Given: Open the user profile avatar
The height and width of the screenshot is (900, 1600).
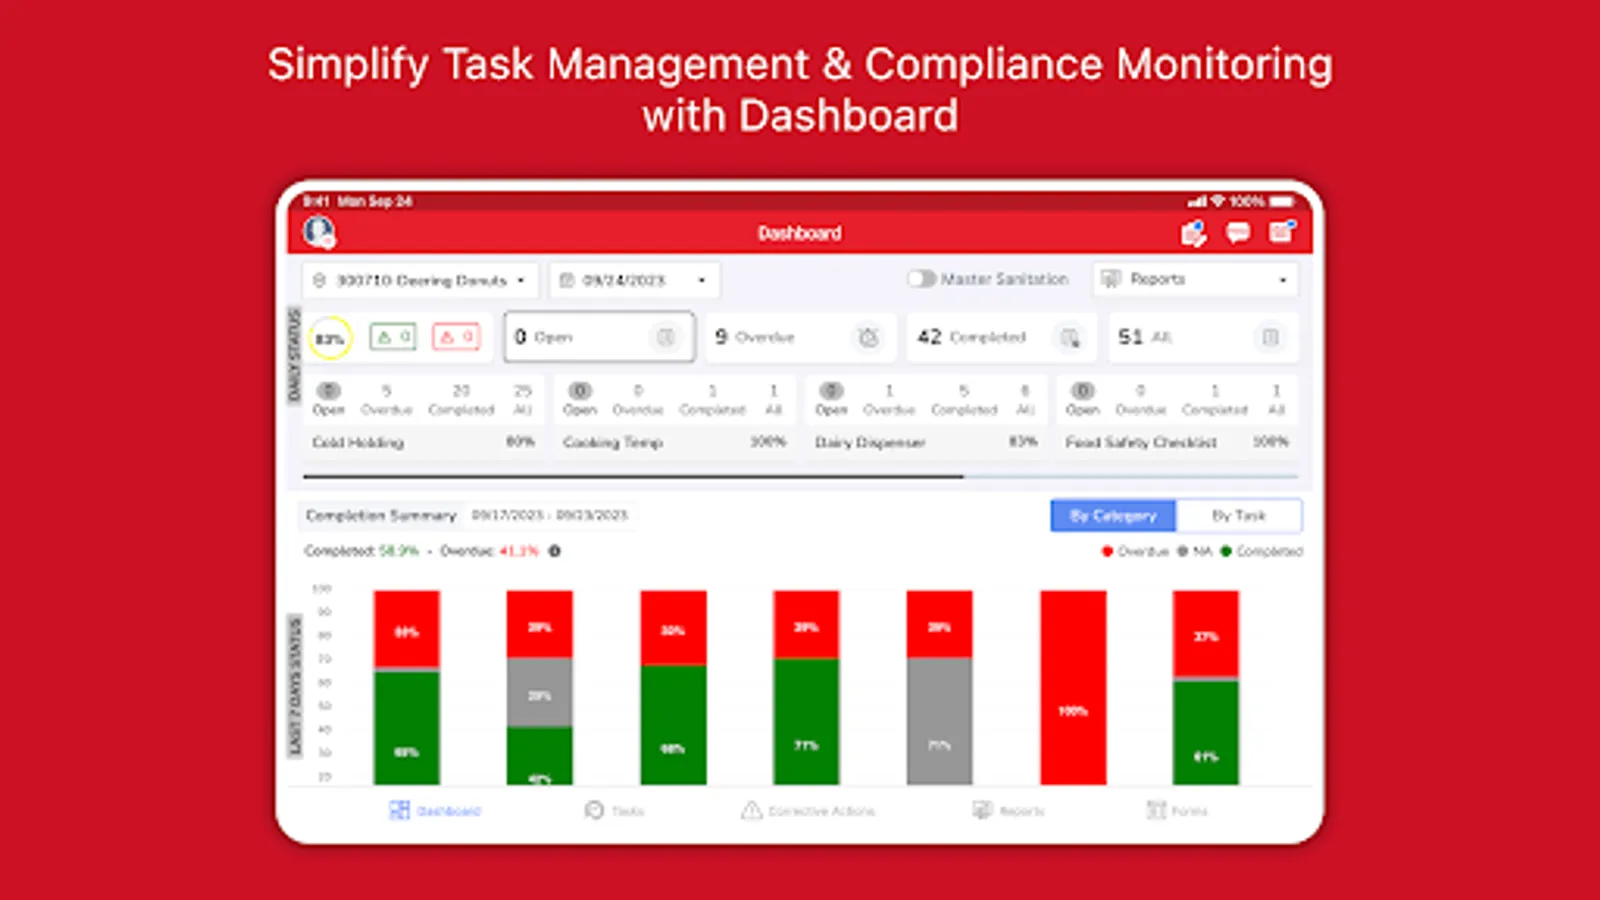Looking at the screenshot, I should (x=319, y=233).
